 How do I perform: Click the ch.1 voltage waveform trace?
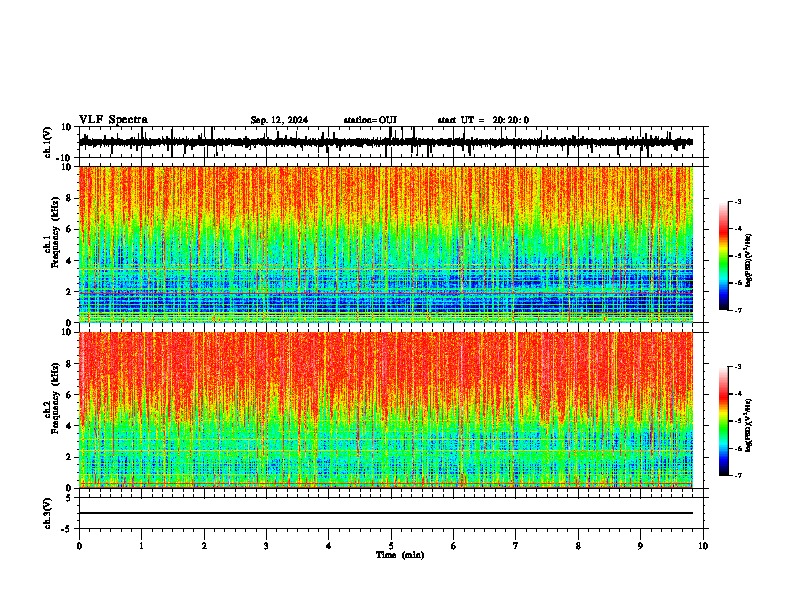(386, 142)
